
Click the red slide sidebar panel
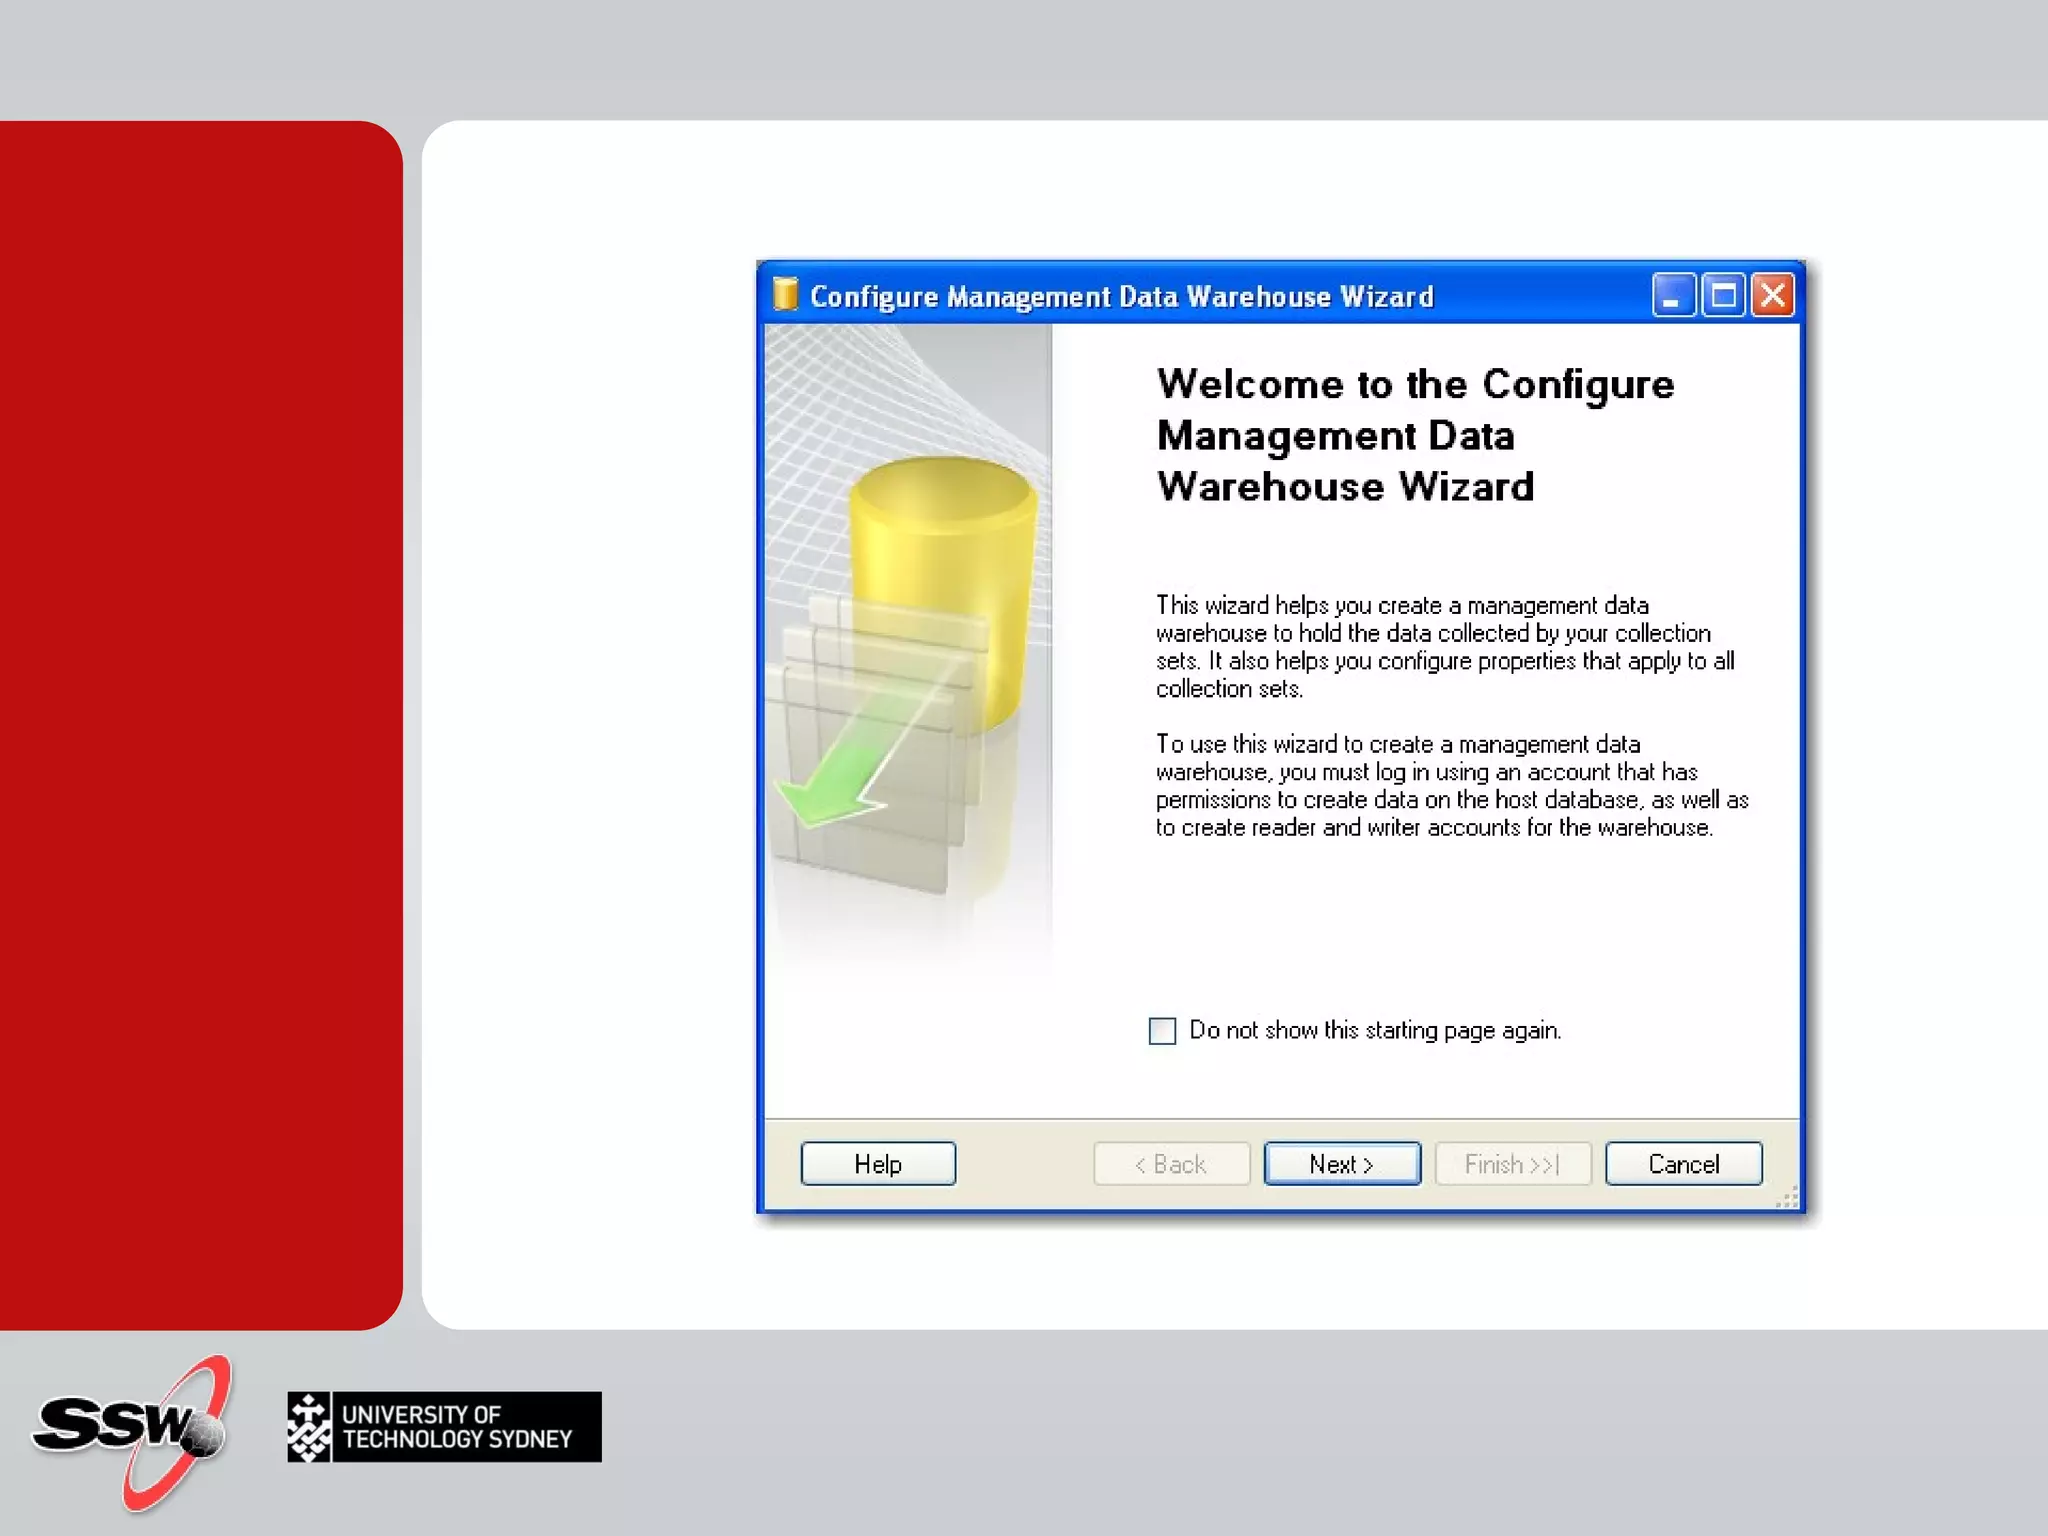click(200, 725)
